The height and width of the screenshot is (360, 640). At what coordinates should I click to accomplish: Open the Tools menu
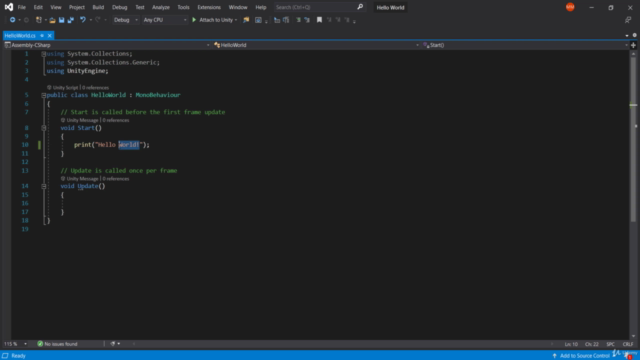pyautogui.click(x=183, y=7)
